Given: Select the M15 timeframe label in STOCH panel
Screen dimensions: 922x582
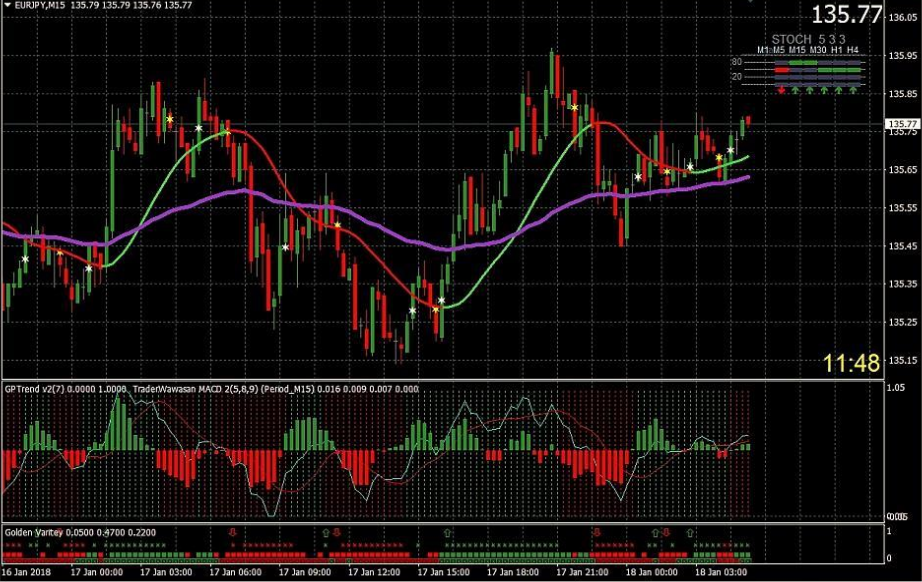Looking at the screenshot, I should [x=797, y=50].
